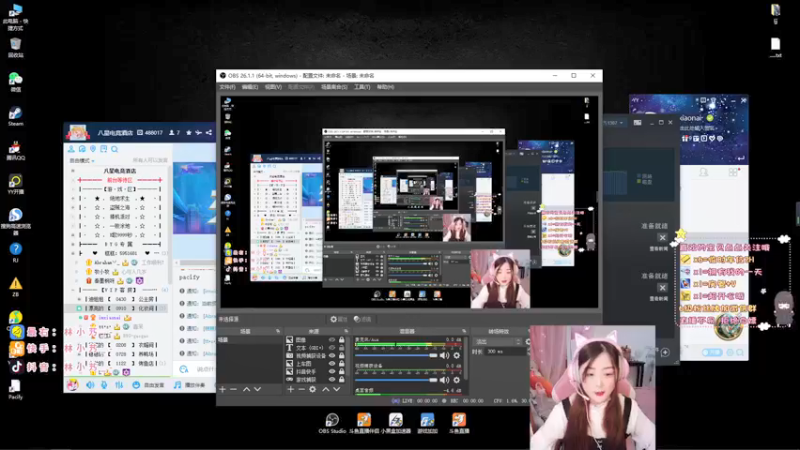Open source properties gear in sources toolbar
Image resolution: width=800 pixels, height=450 pixels.
point(312,389)
